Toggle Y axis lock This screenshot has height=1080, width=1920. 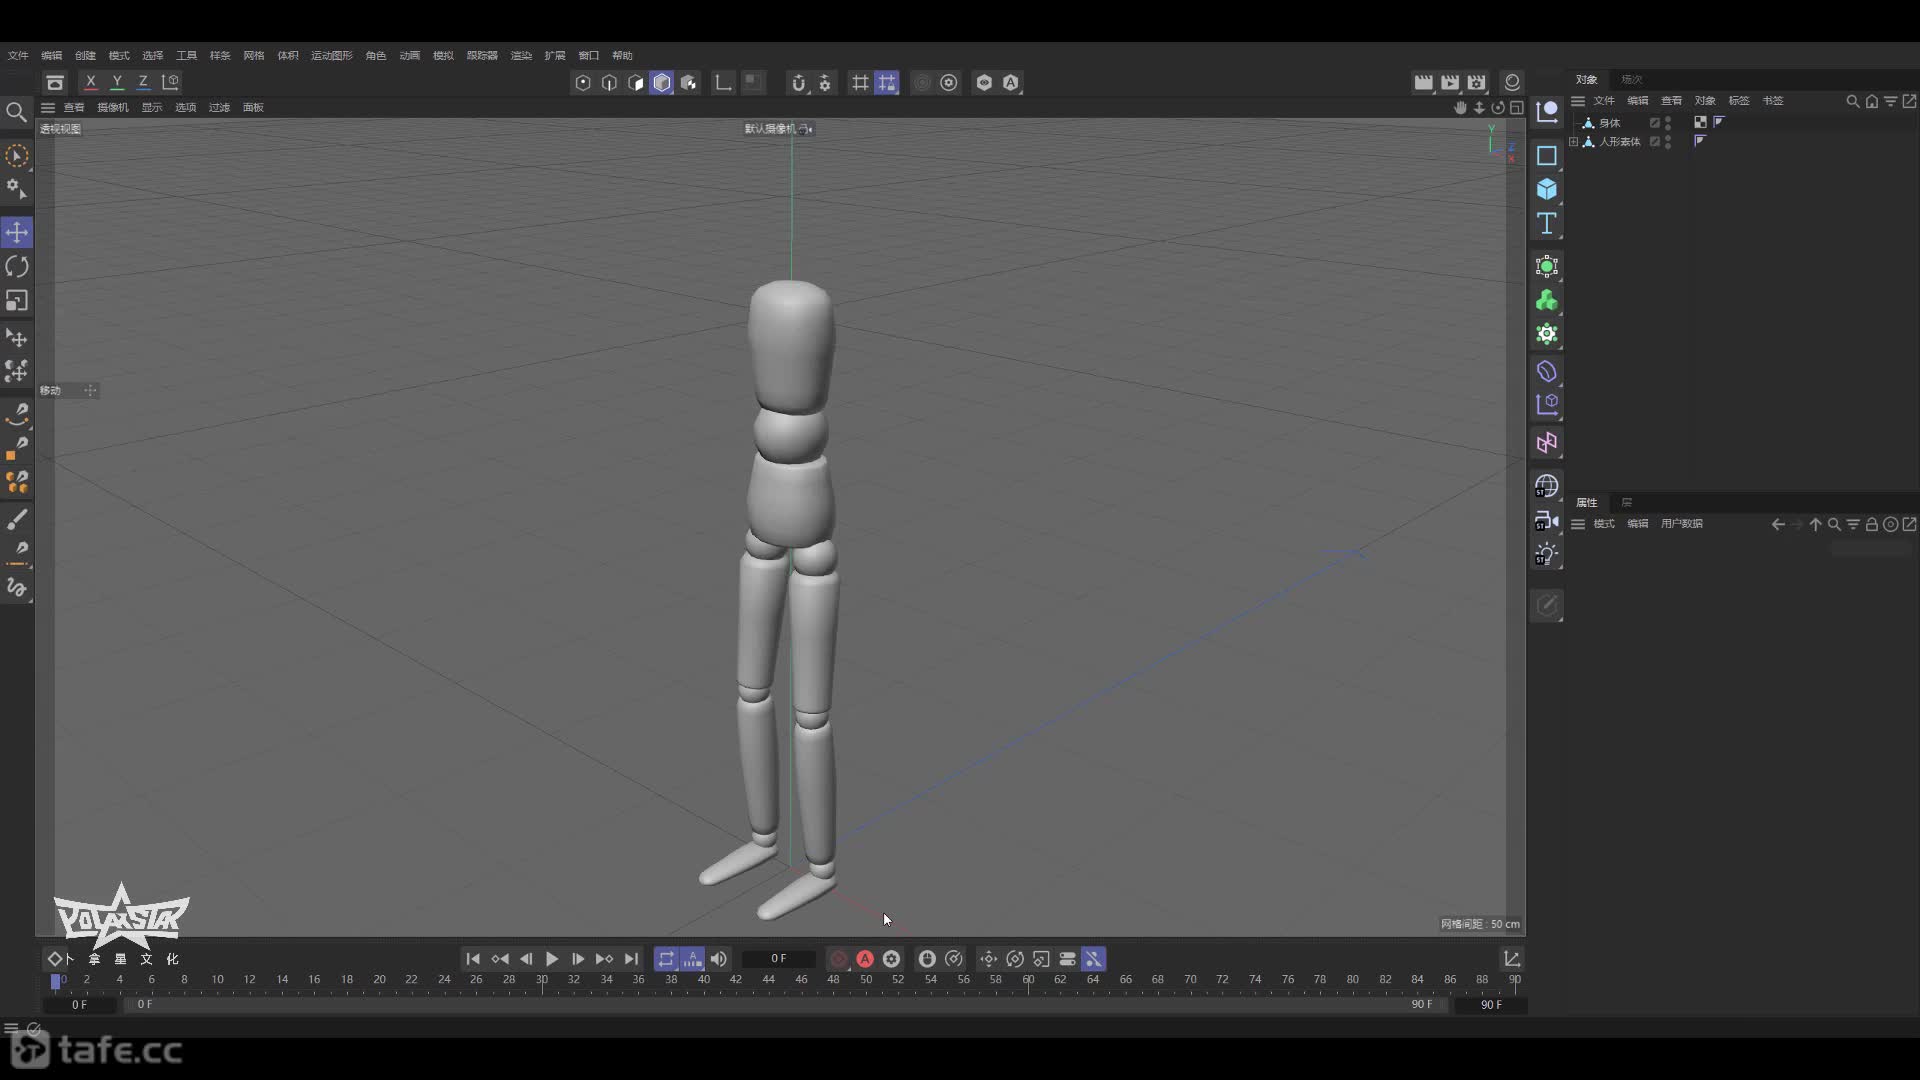[x=117, y=82]
